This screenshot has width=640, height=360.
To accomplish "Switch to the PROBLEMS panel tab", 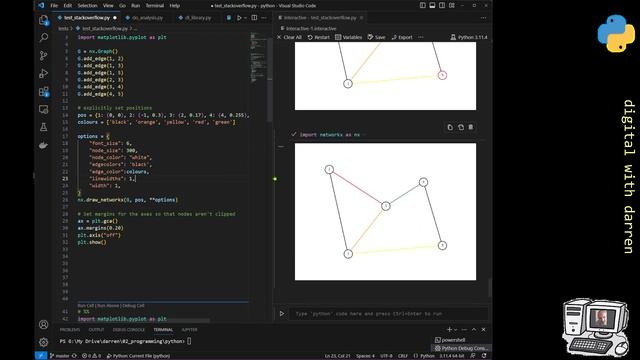I will (x=70, y=330).
